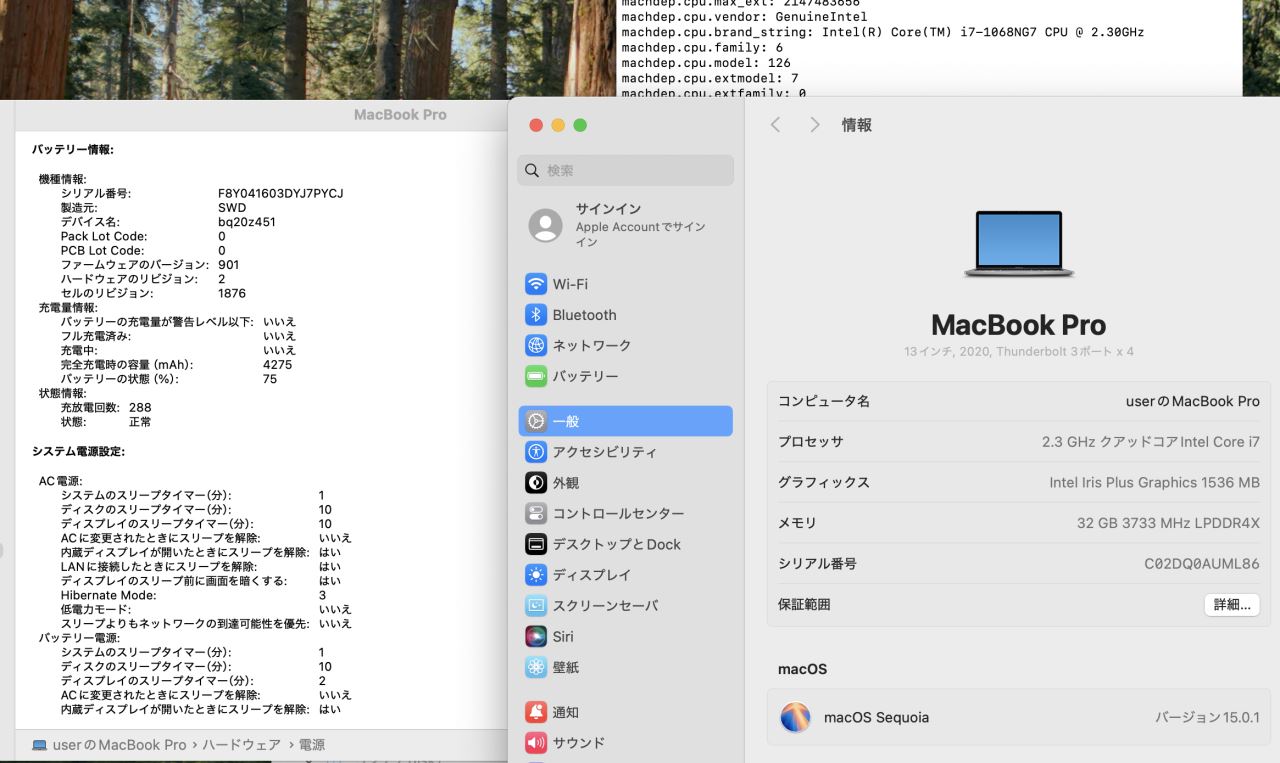Click the グラフィックス value Intel Iris Plus Graphics
Viewport: 1280px width, 763px height.
pyautogui.click(x=1154, y=482)
